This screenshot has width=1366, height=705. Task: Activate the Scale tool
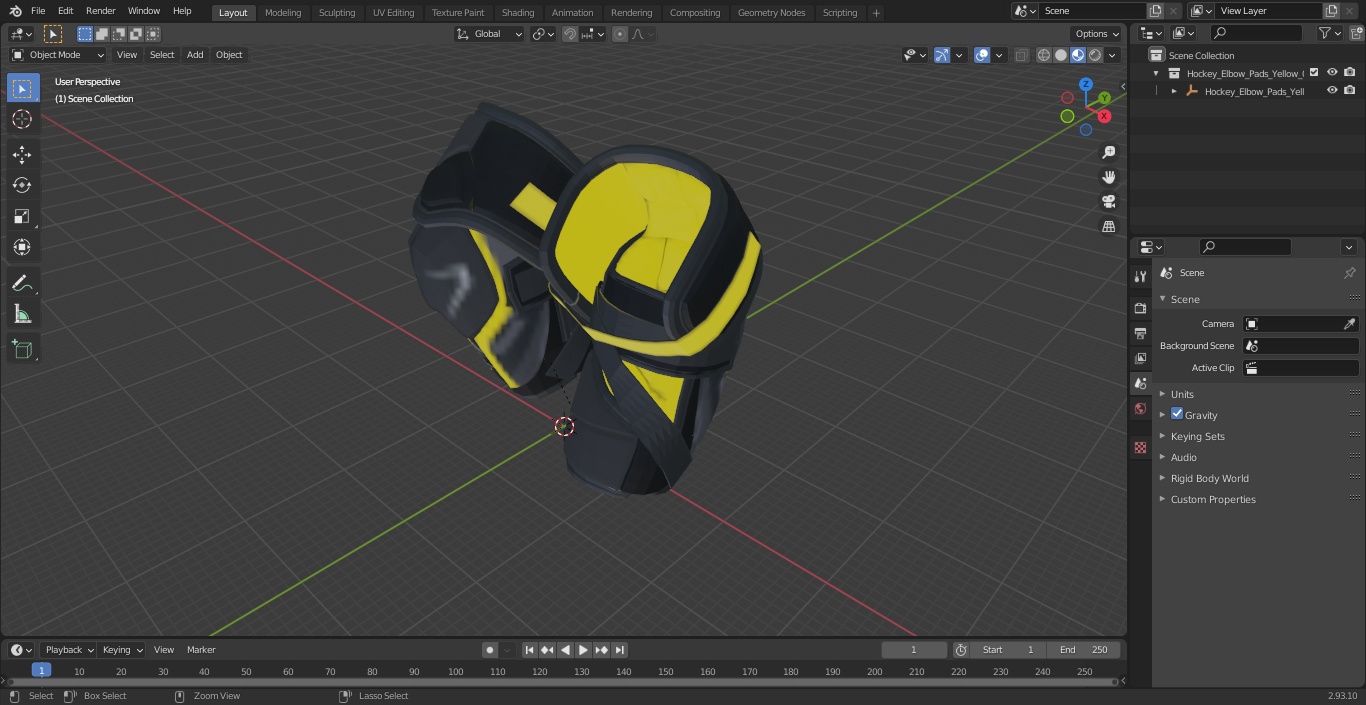[22, 216]
